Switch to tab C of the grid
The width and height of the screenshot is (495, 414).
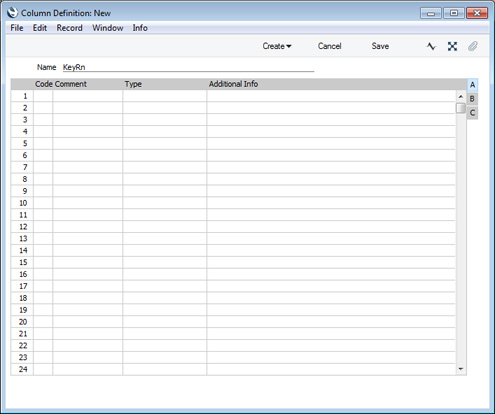pos(472,113)
